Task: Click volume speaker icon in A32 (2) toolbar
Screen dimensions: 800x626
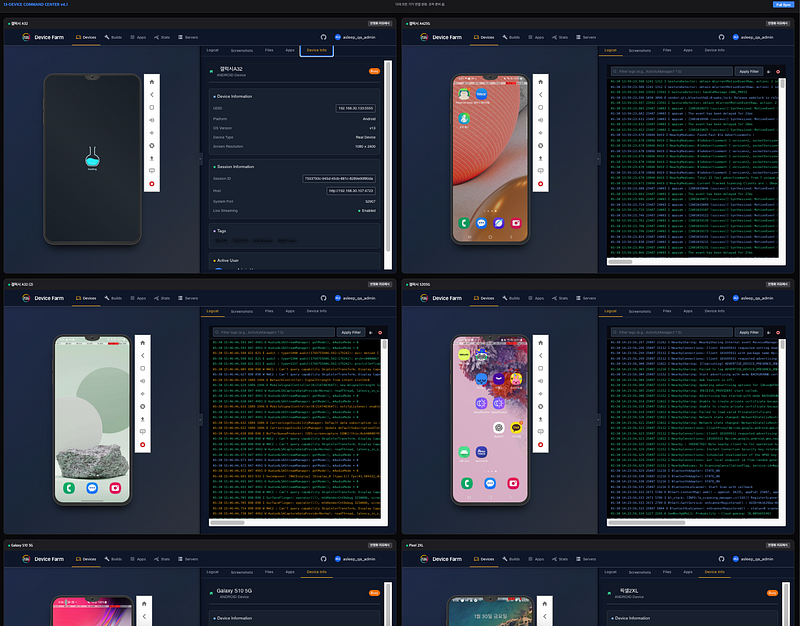Action: click(x=142, y=381)
